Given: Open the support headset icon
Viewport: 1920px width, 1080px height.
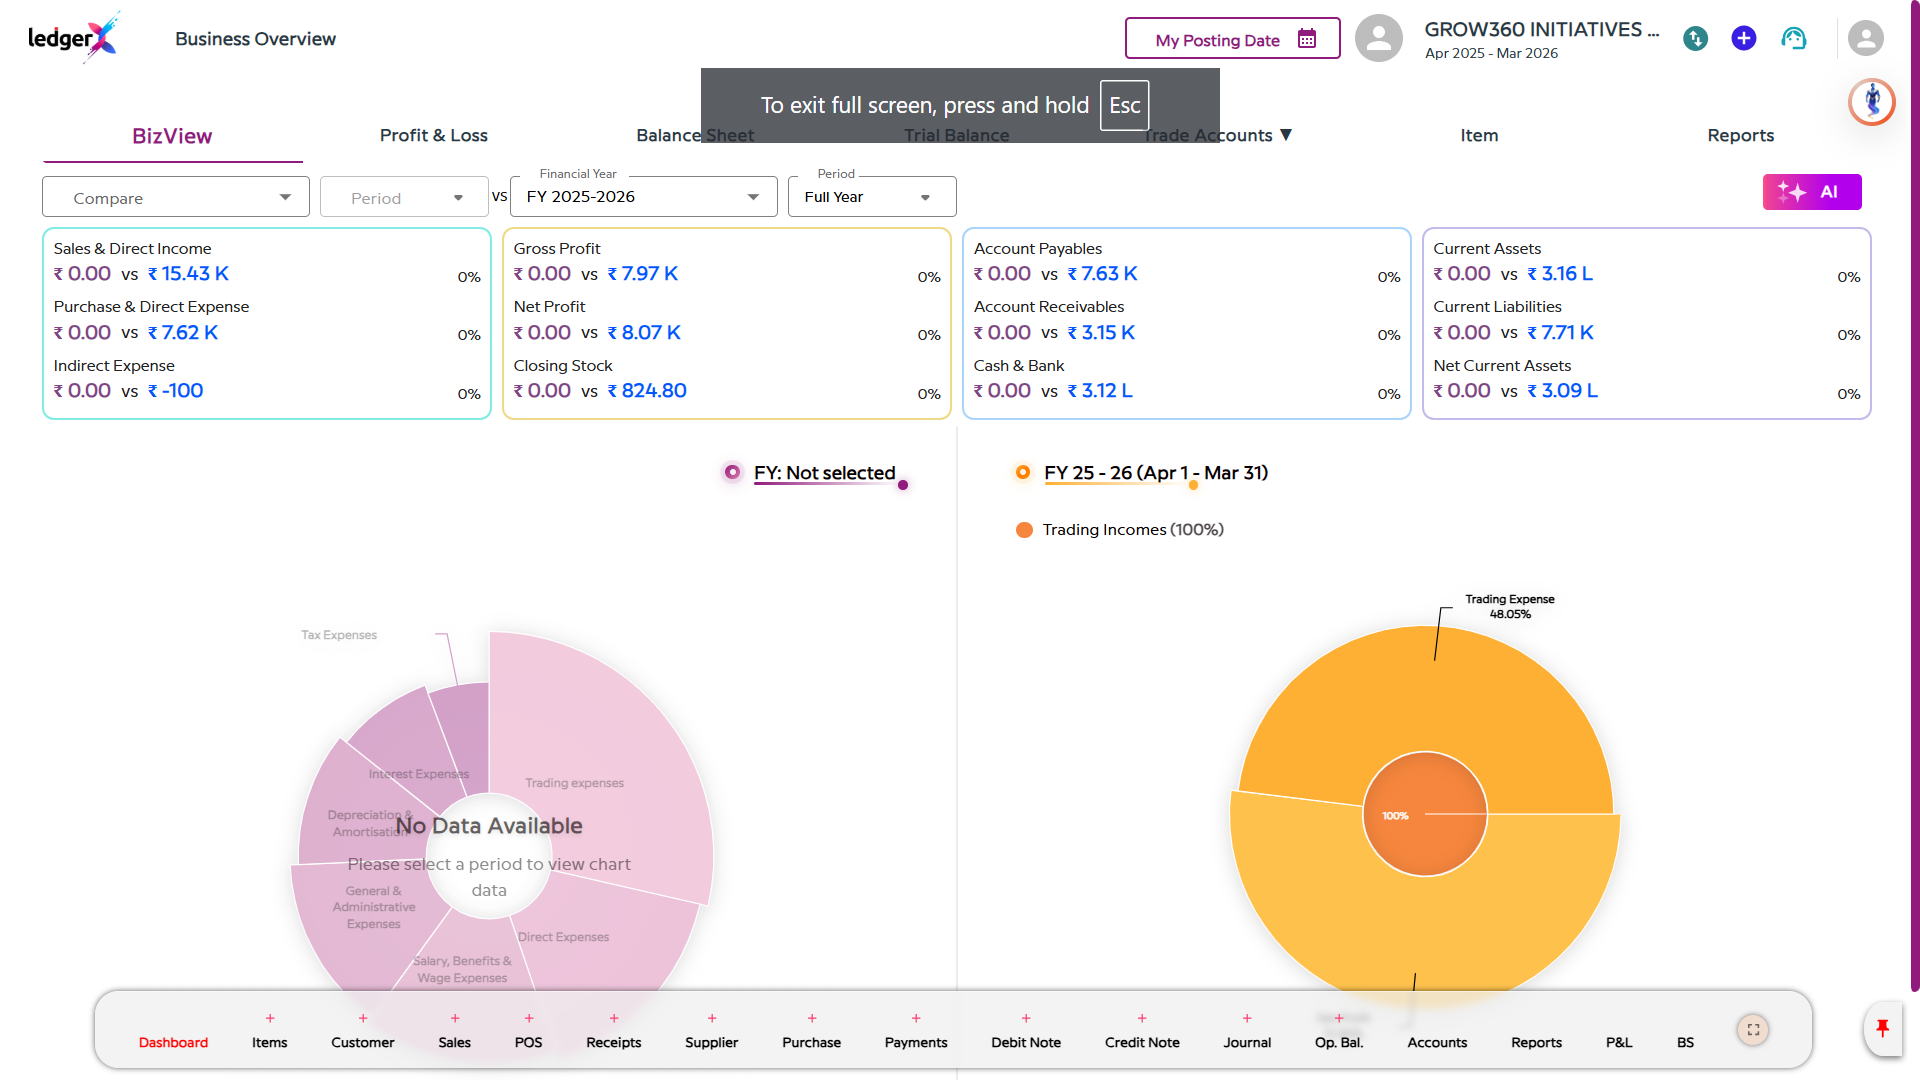Looking at the screenshot, I should 1794,38.
